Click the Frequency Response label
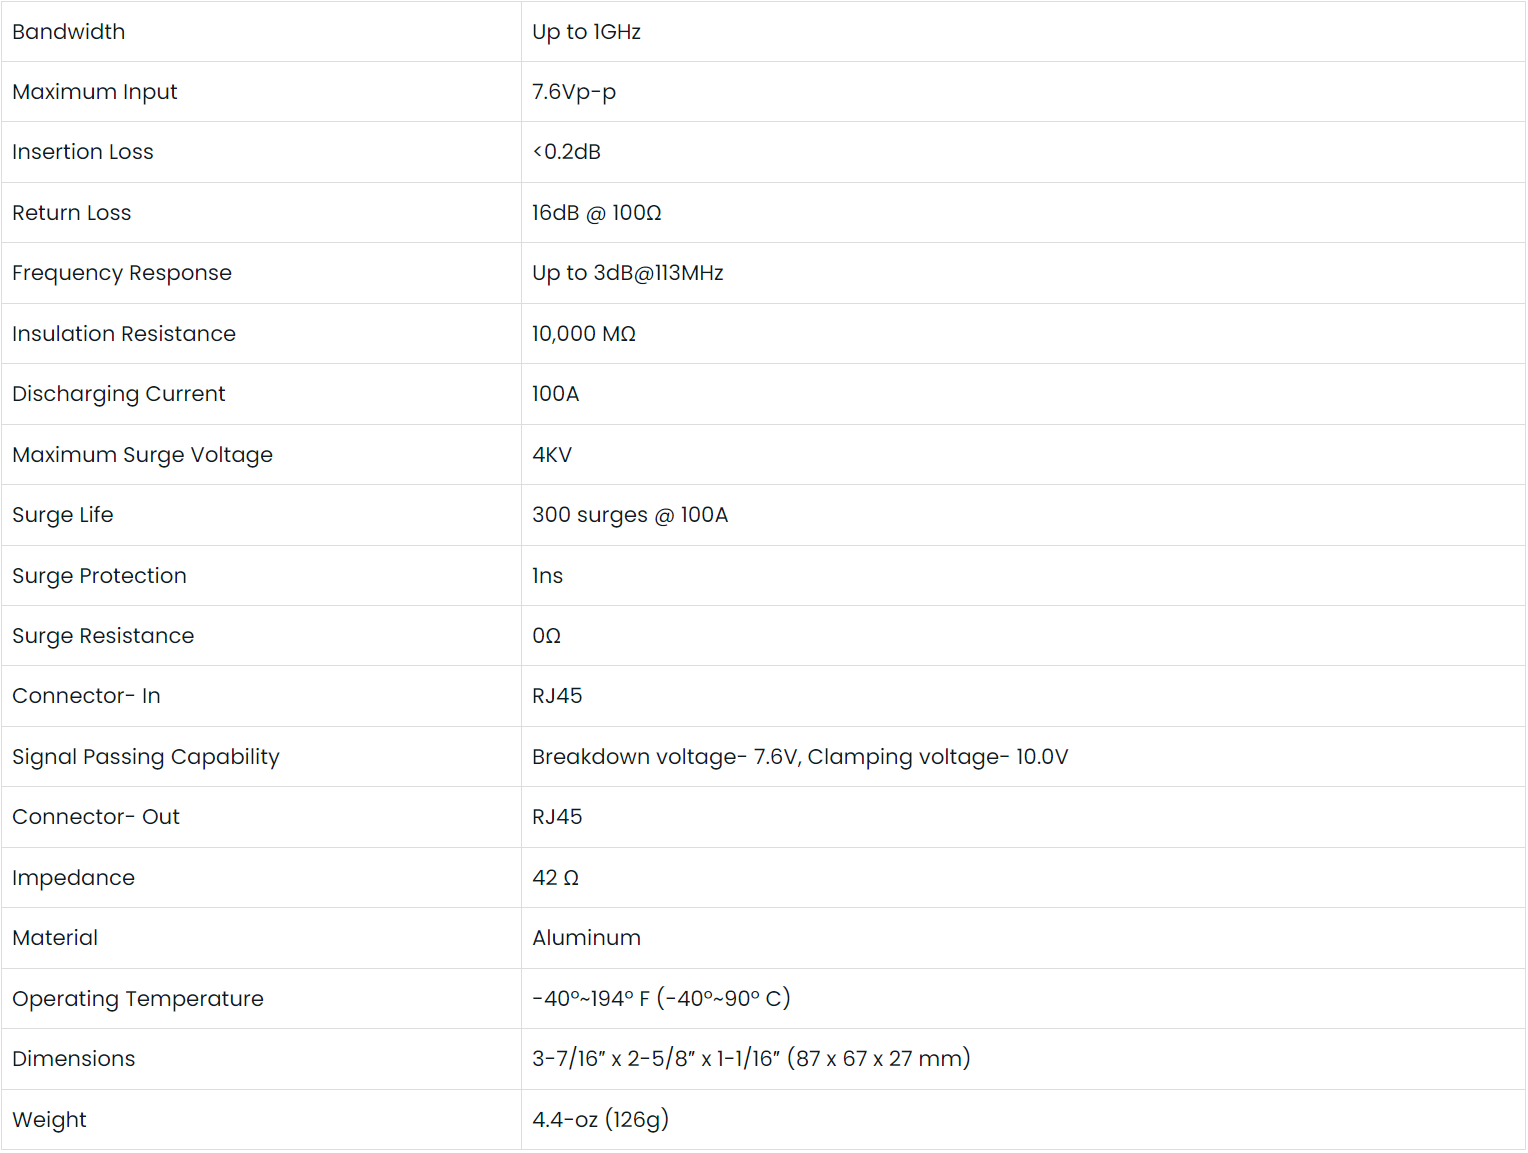Viewport: 1528px width, 1153px height. tap(122, 273)
